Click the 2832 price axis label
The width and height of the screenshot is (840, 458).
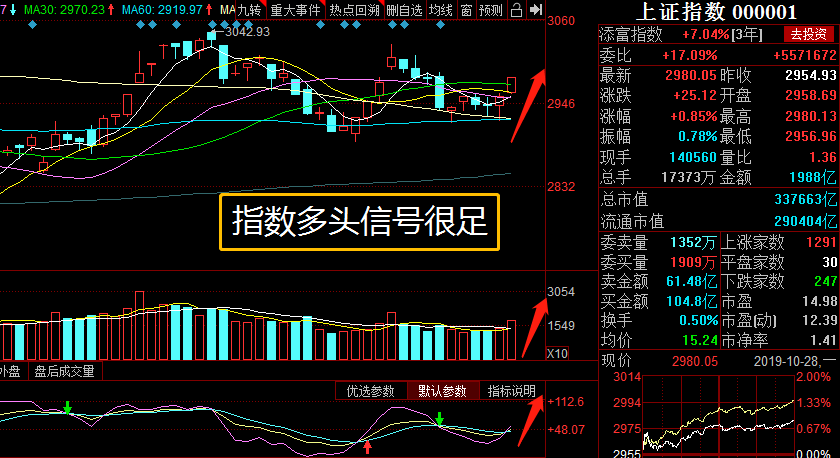coord(561,186)
